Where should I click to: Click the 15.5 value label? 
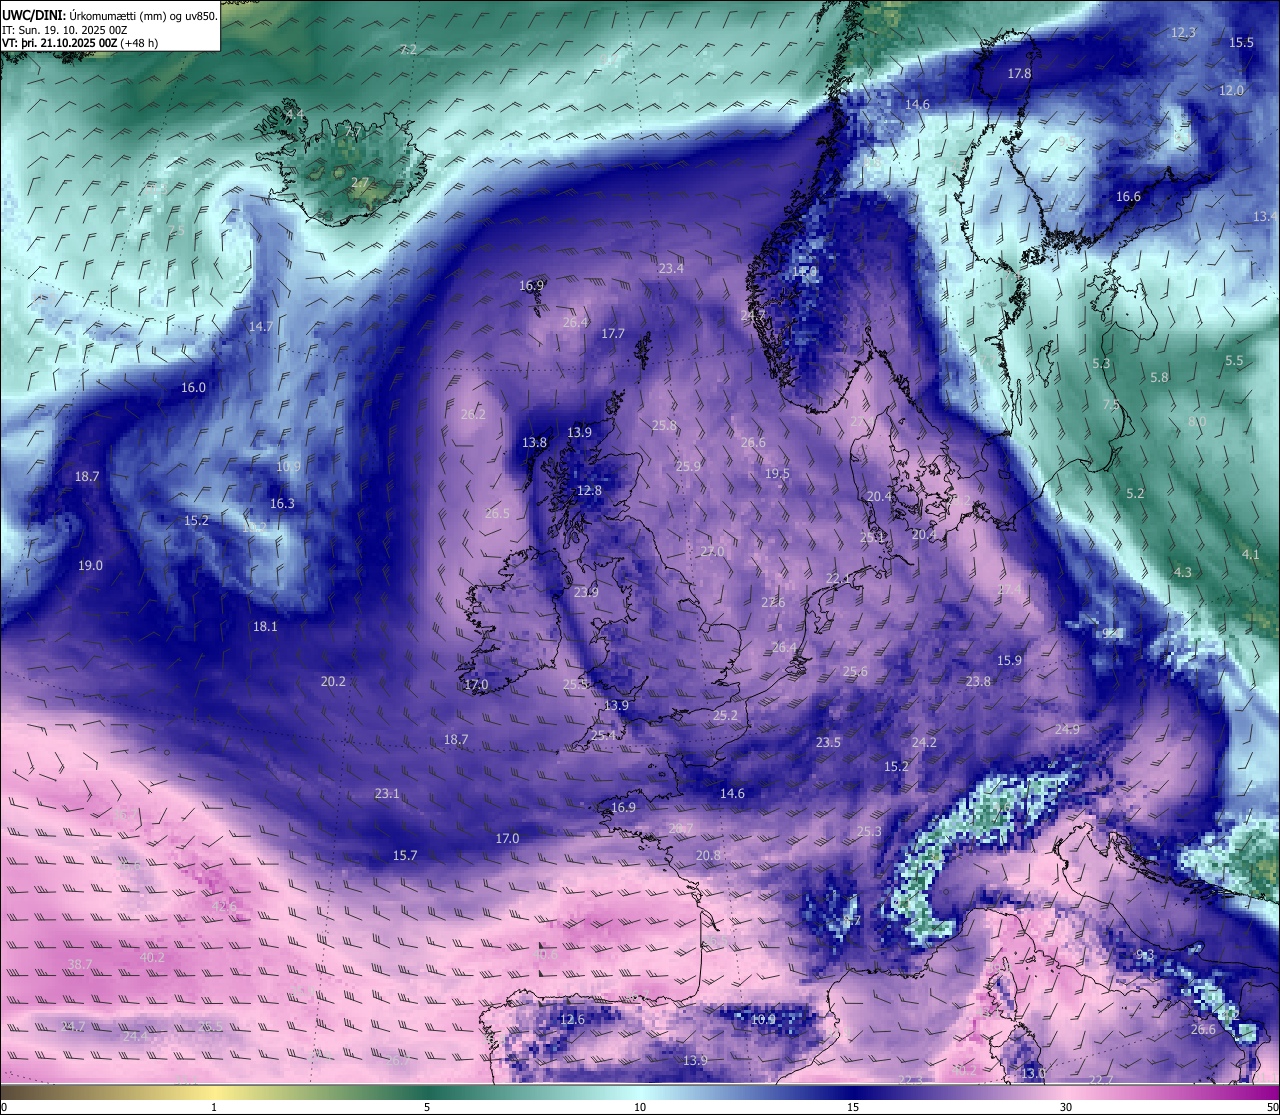point(1241,42)
